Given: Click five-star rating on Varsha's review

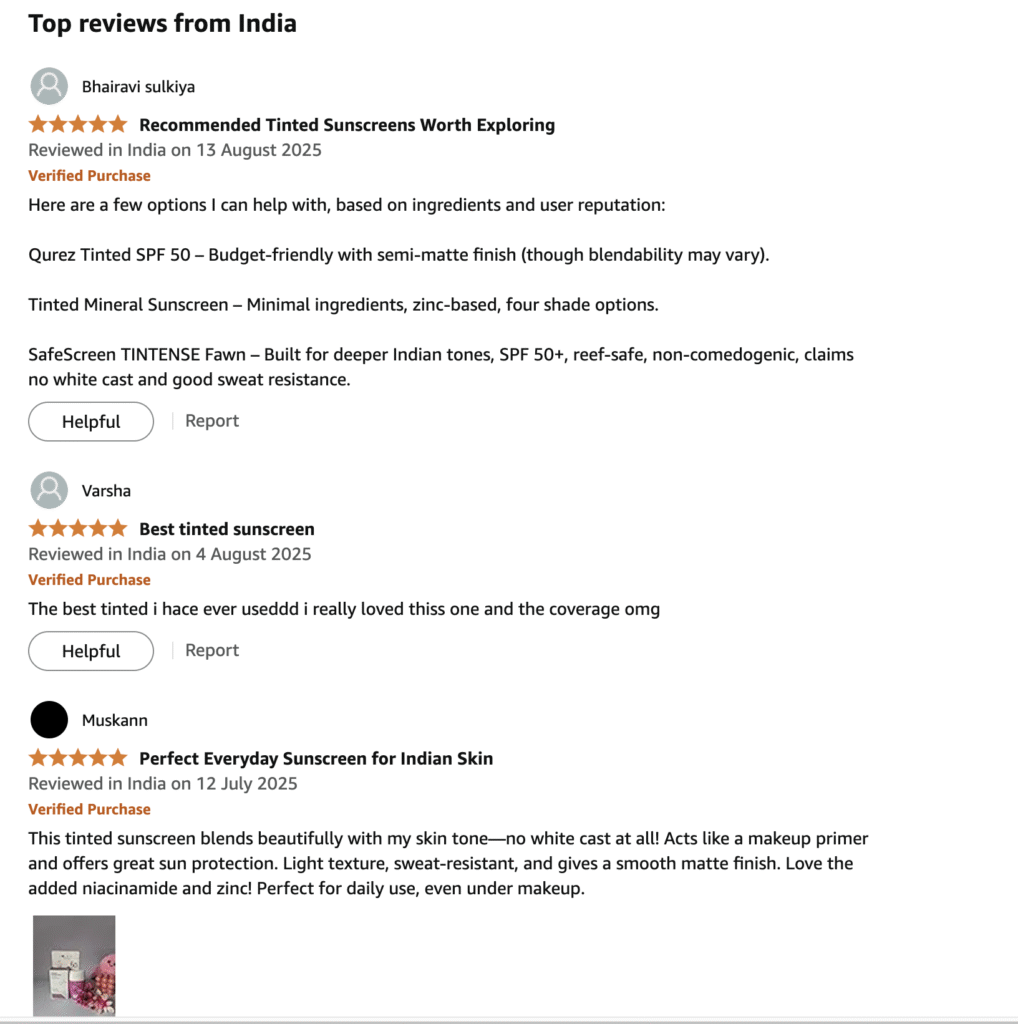Looking at the screenshot, I should click(78, 528).
